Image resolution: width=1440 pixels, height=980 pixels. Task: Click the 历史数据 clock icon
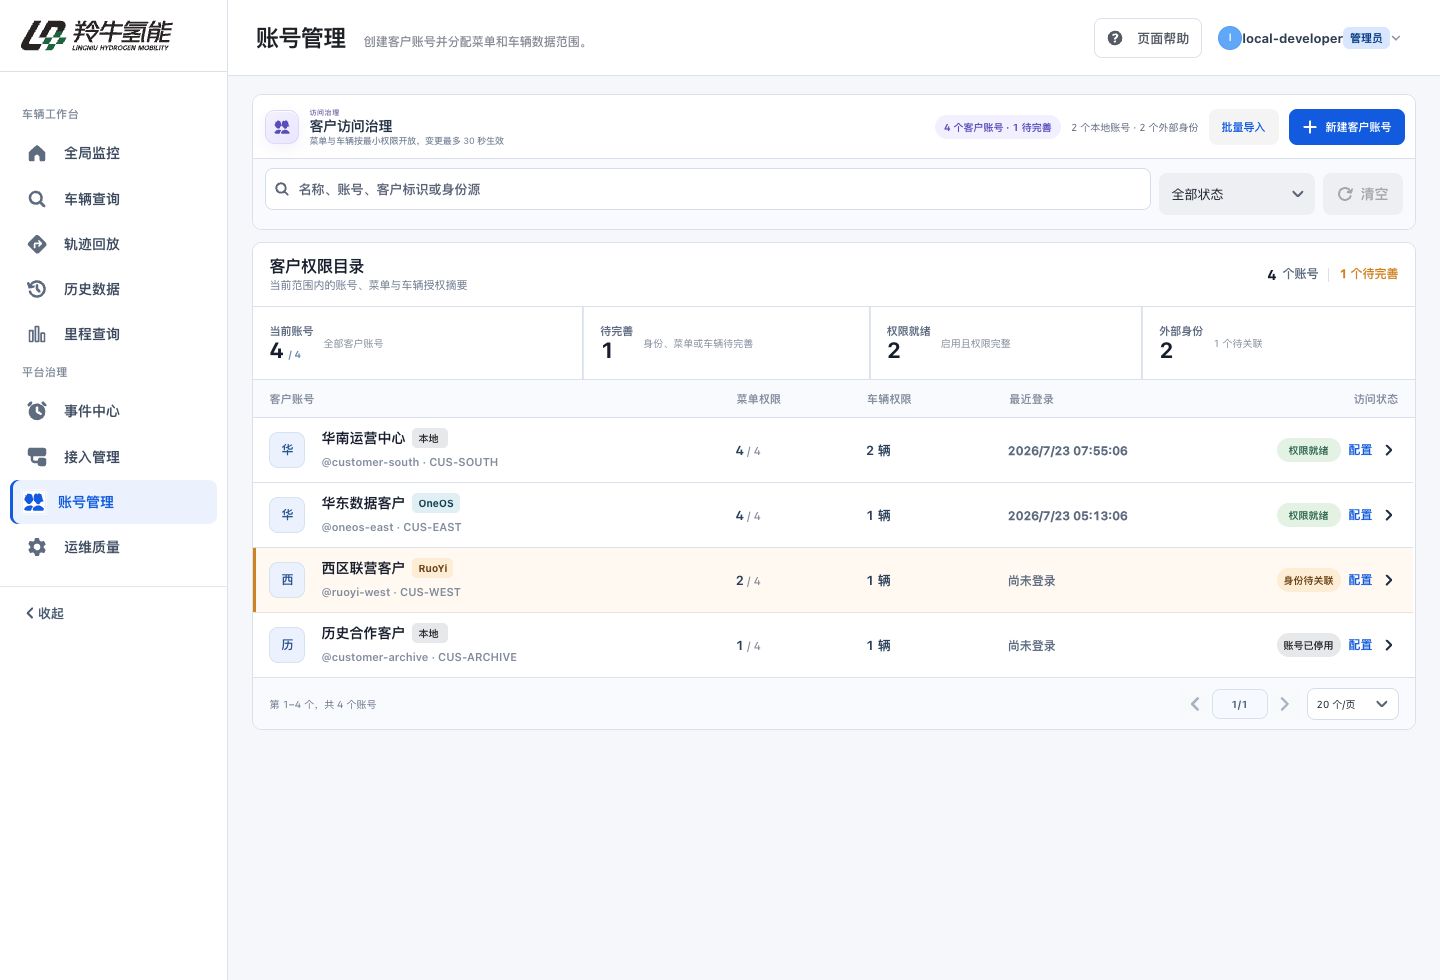coord(37,289)
